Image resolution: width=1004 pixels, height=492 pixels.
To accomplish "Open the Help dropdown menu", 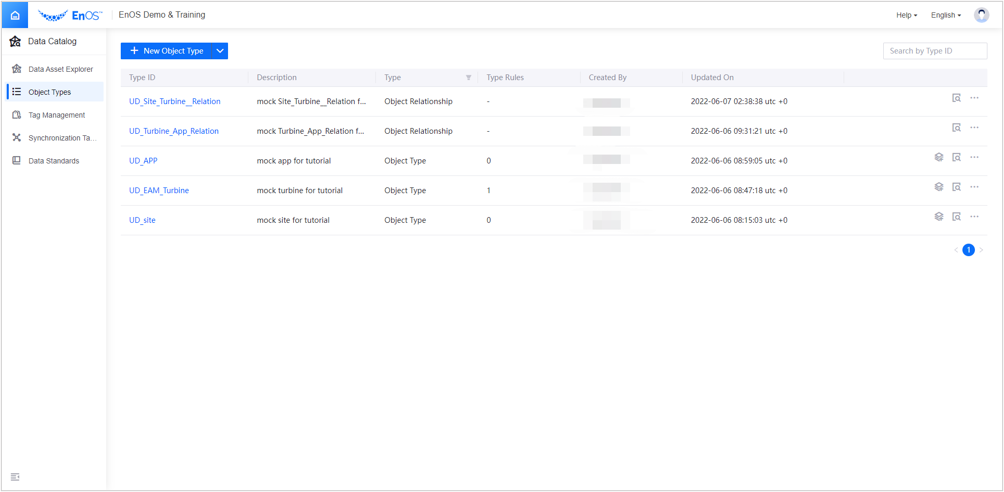I will click(906, 15).
